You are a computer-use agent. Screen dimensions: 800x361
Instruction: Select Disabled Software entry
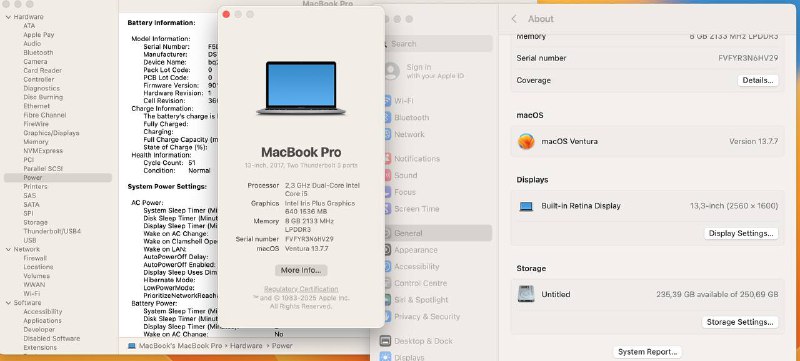[x=52, y=339]
